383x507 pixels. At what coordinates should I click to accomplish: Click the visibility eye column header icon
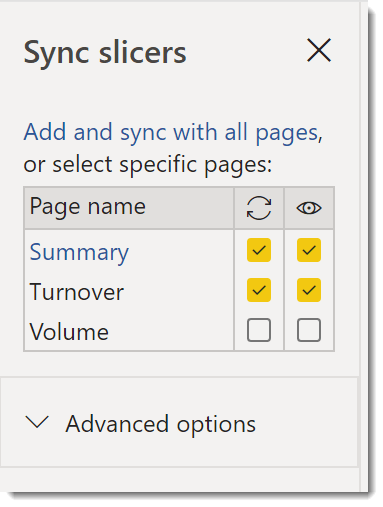(309, 208)
